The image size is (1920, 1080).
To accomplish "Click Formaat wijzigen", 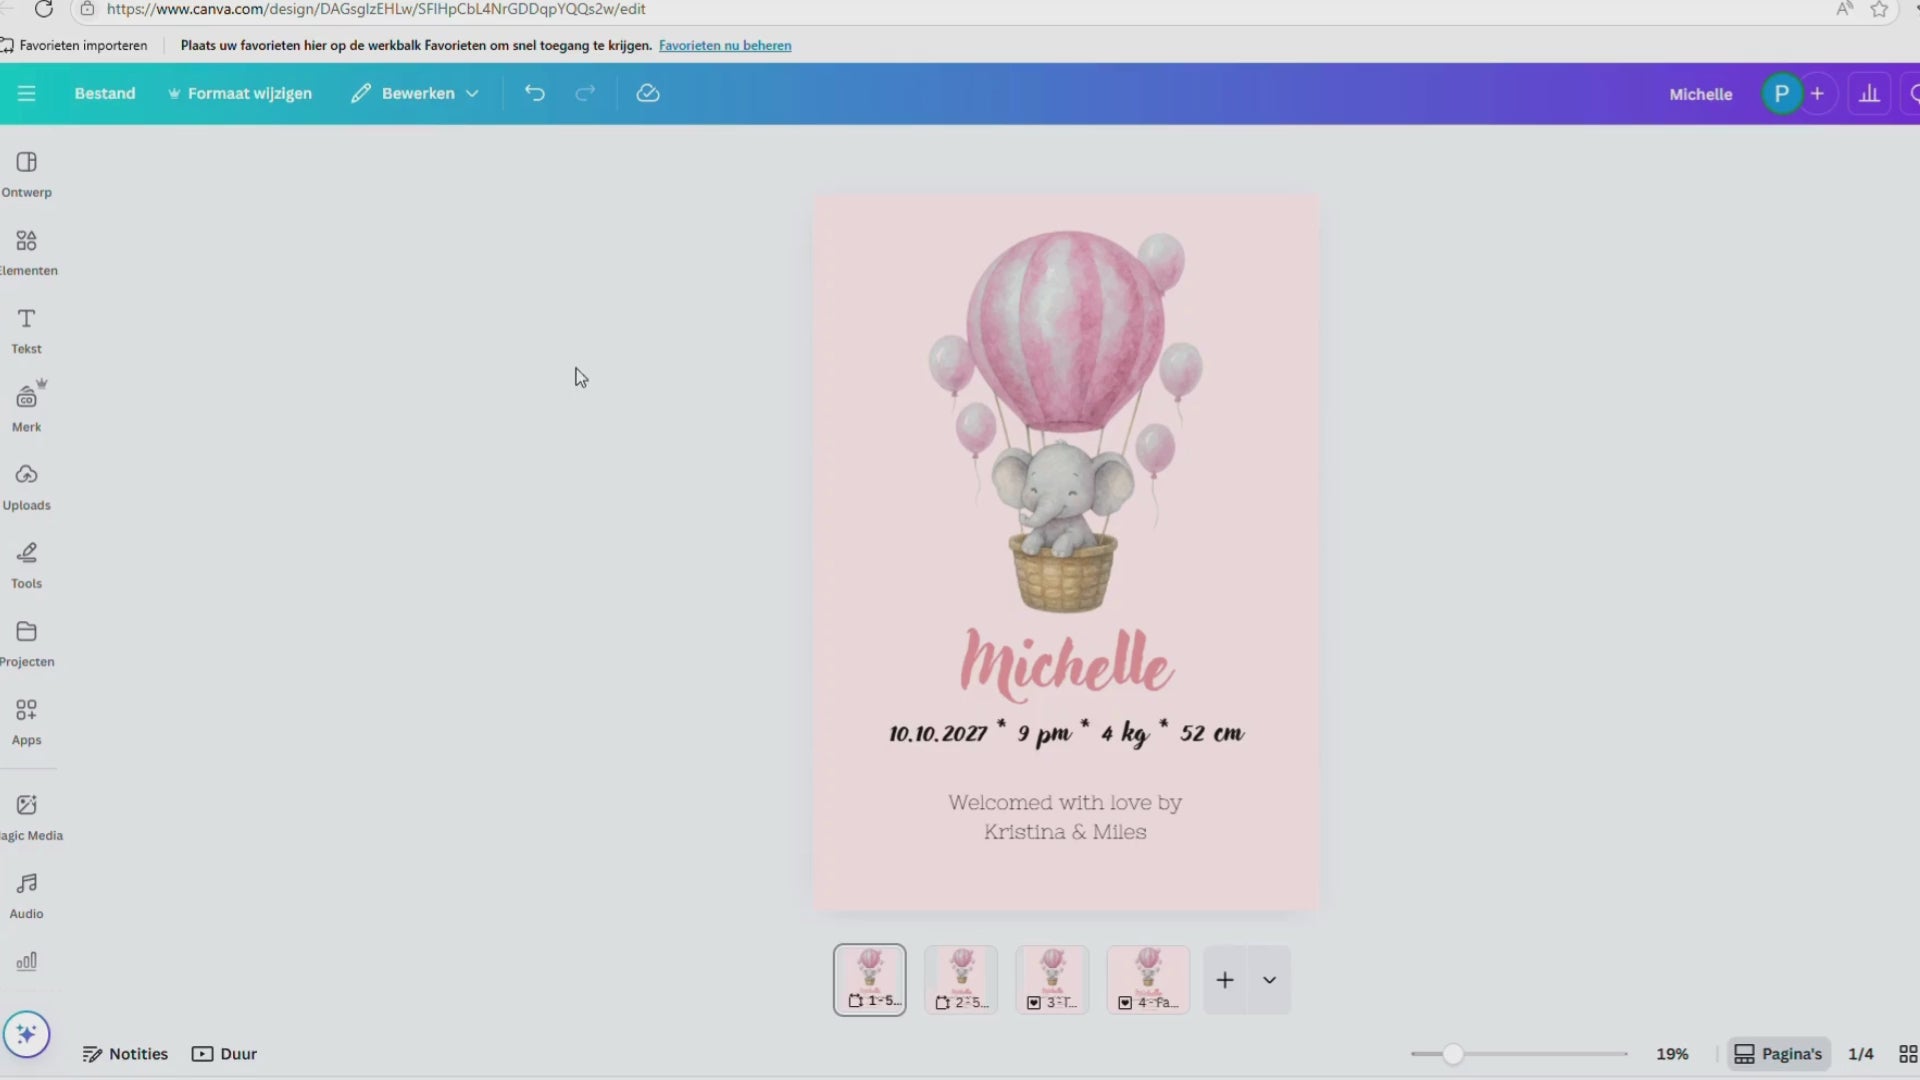I will tap(240, 93).
